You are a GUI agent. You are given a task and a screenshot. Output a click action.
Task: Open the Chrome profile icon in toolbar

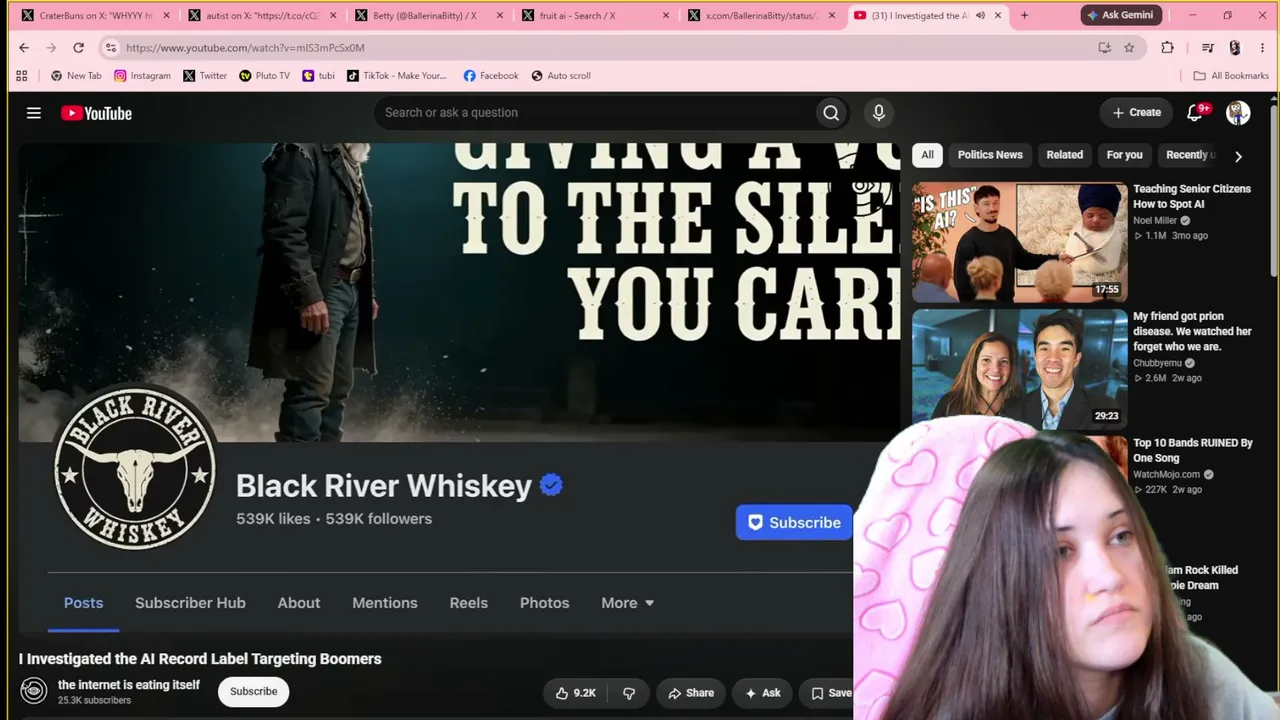pos(1235,47)
